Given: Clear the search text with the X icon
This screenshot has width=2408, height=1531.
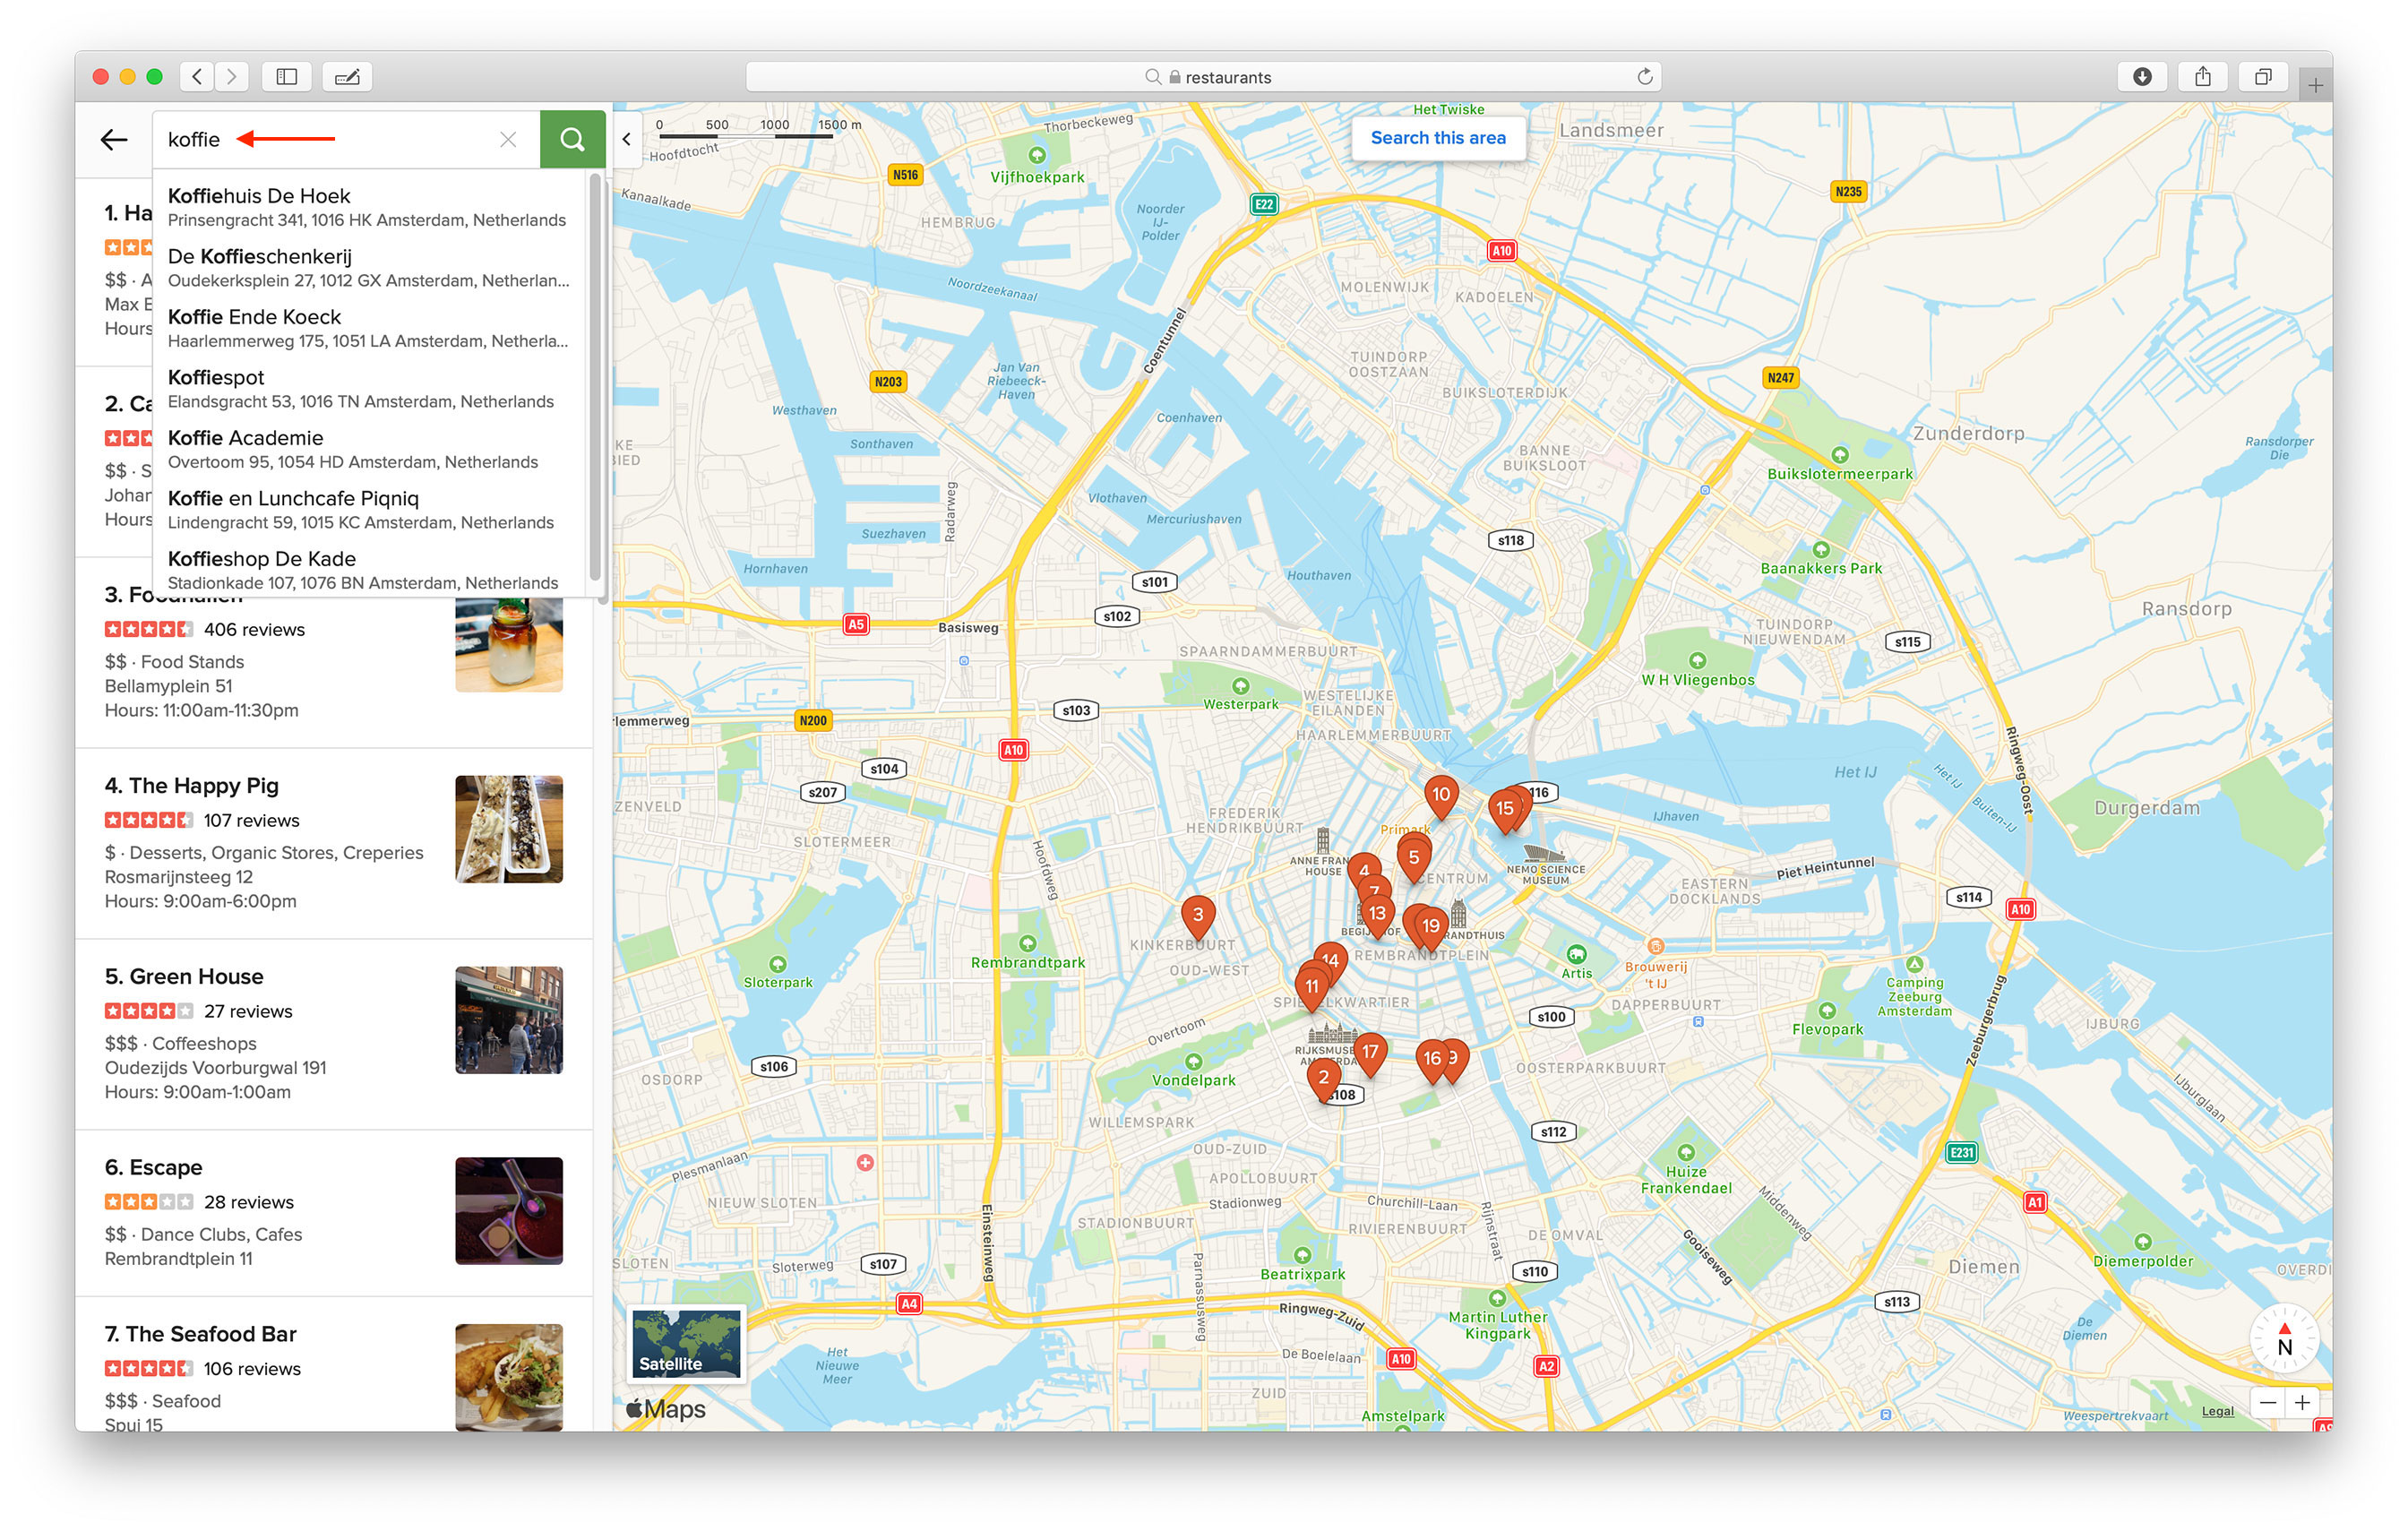Looking at the screenshot, I should (x=508, y=139).
